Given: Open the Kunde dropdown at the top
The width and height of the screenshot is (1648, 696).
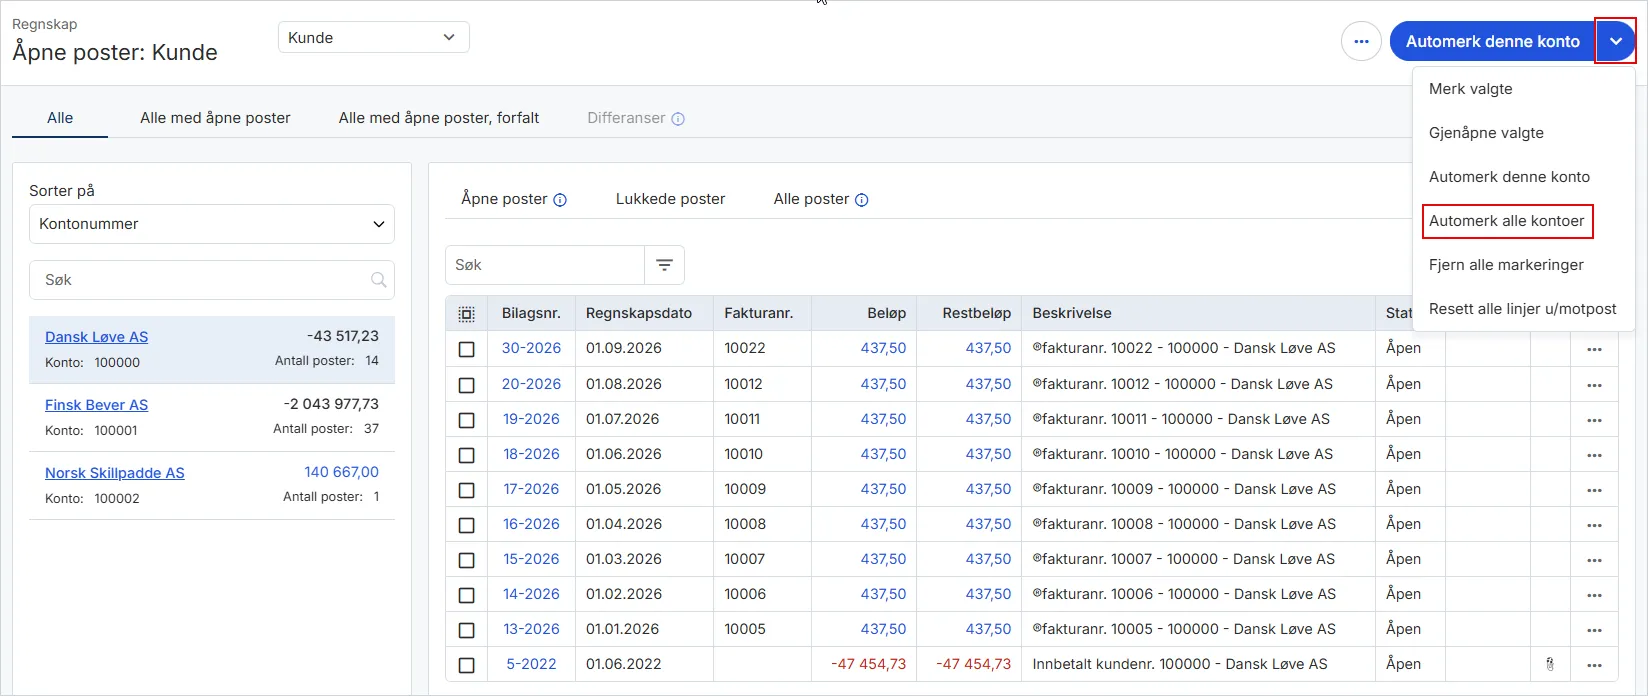Looking at the screenshot, I should point(373,37).
